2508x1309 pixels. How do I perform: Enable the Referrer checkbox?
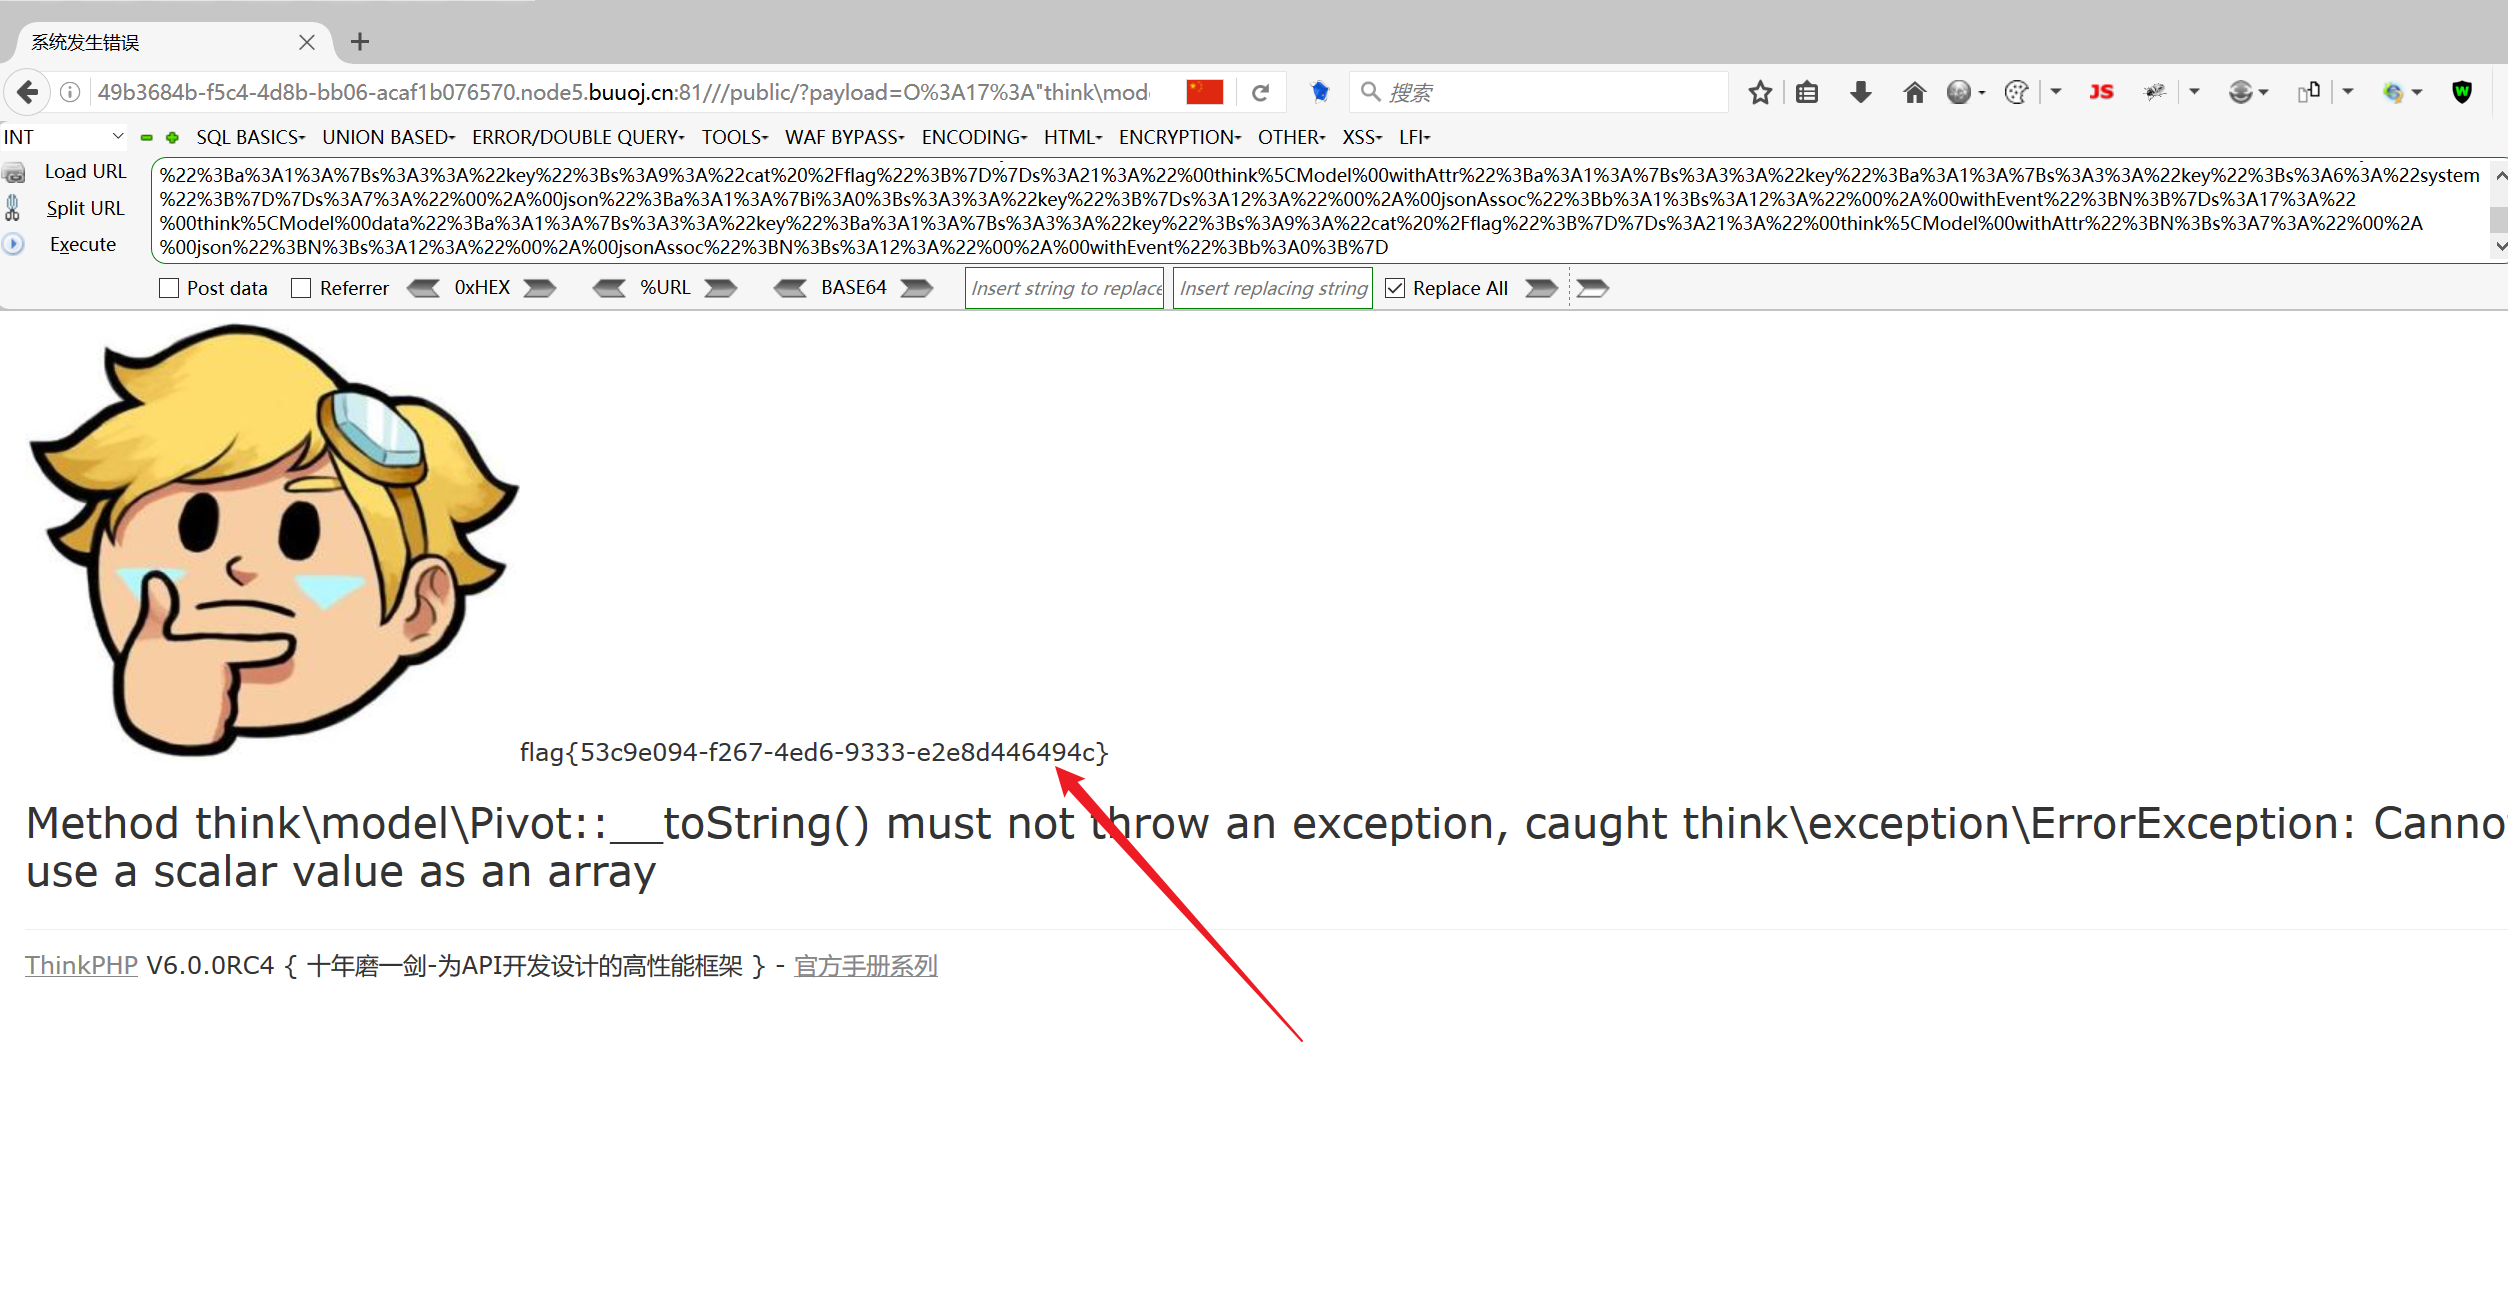point(301,288)
